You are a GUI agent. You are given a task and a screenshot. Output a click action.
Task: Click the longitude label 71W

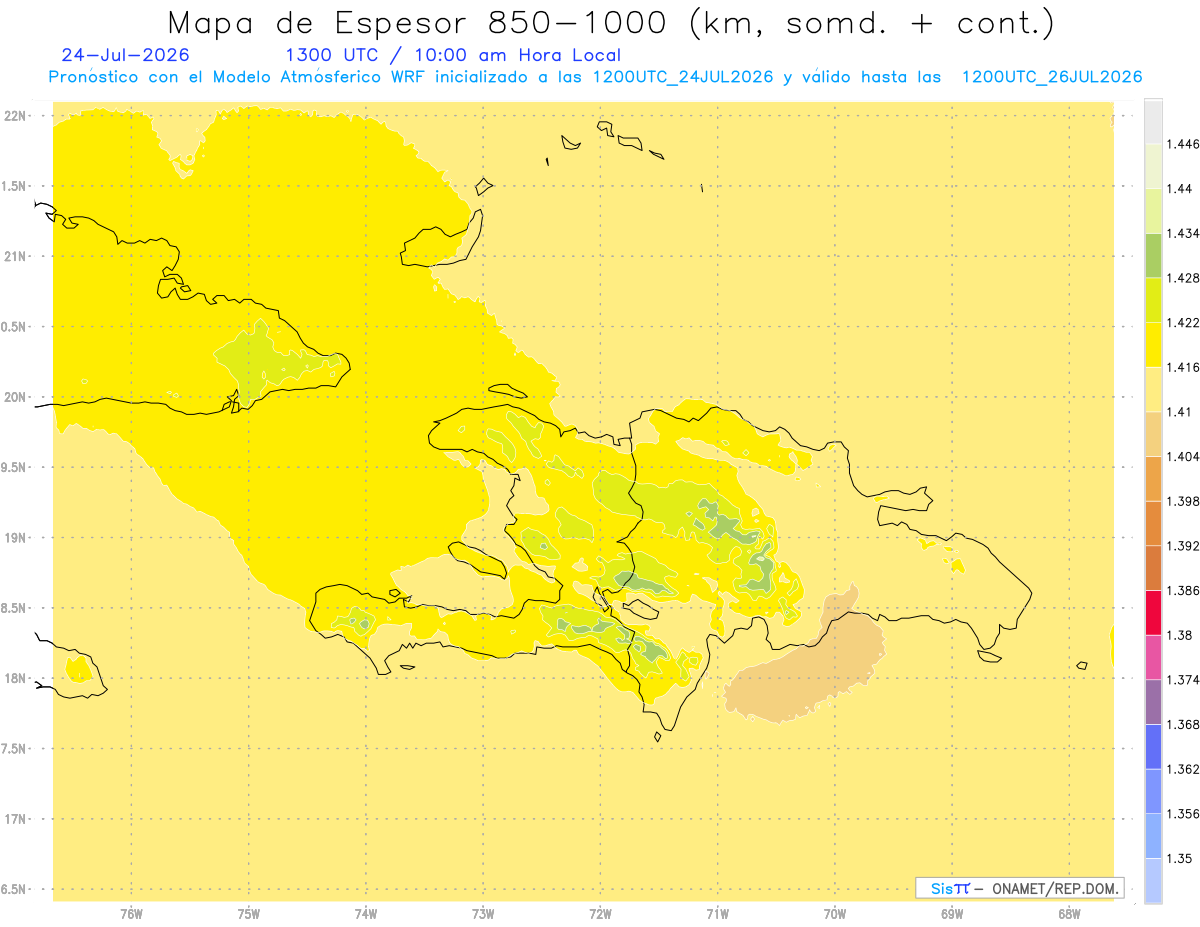click(717, 912)
